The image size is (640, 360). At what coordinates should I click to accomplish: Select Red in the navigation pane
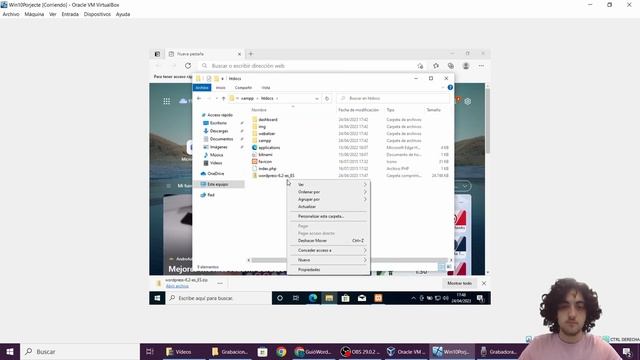[x=211, y=195]
